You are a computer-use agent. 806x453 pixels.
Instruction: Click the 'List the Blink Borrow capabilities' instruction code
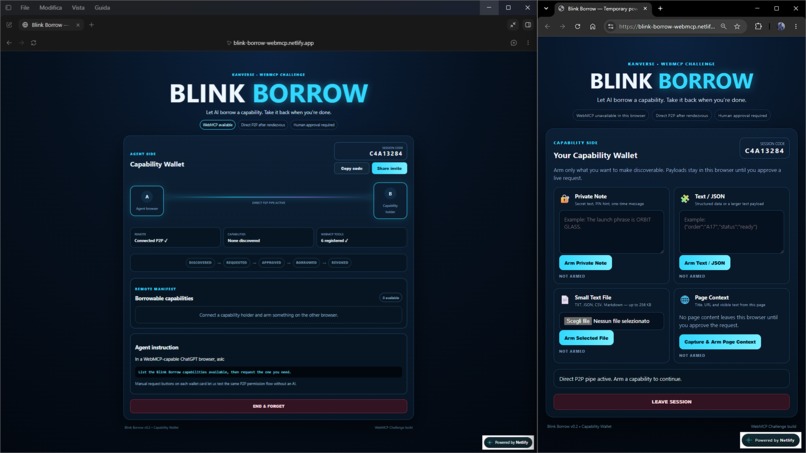pyautogui.click(x=268, y=372)
